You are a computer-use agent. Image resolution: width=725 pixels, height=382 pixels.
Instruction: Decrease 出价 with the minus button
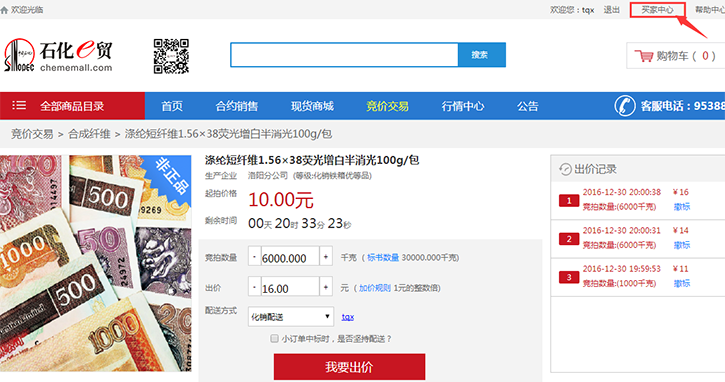click(x=255, y=287)
